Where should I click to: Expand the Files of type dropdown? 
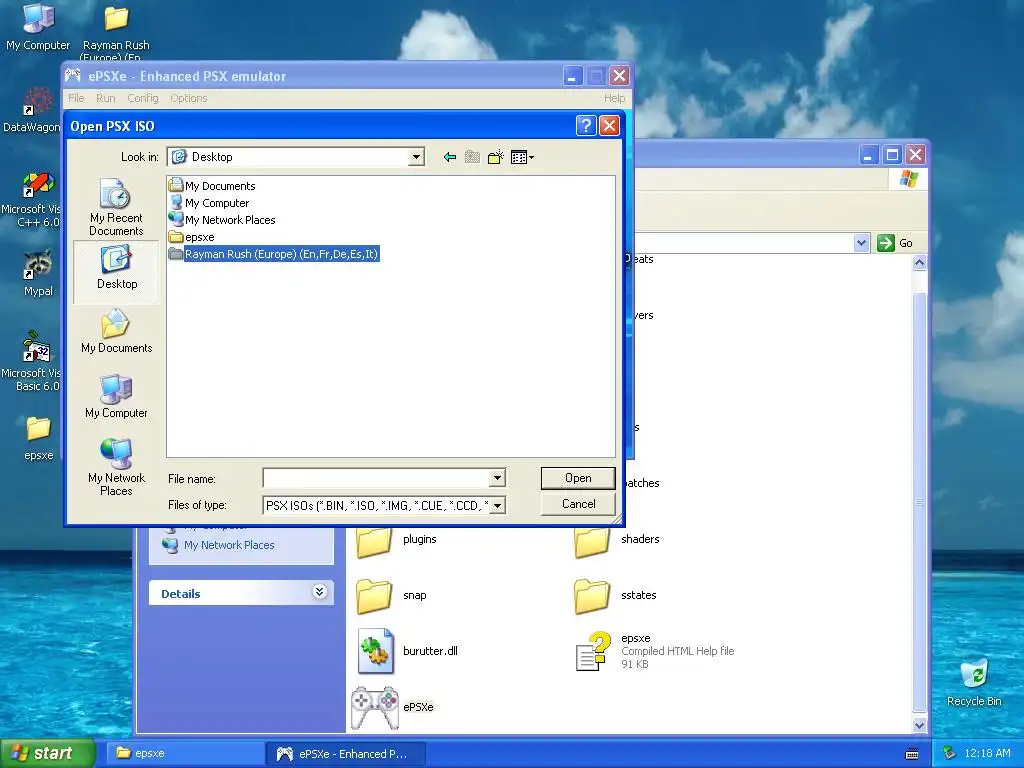[497, 505]
